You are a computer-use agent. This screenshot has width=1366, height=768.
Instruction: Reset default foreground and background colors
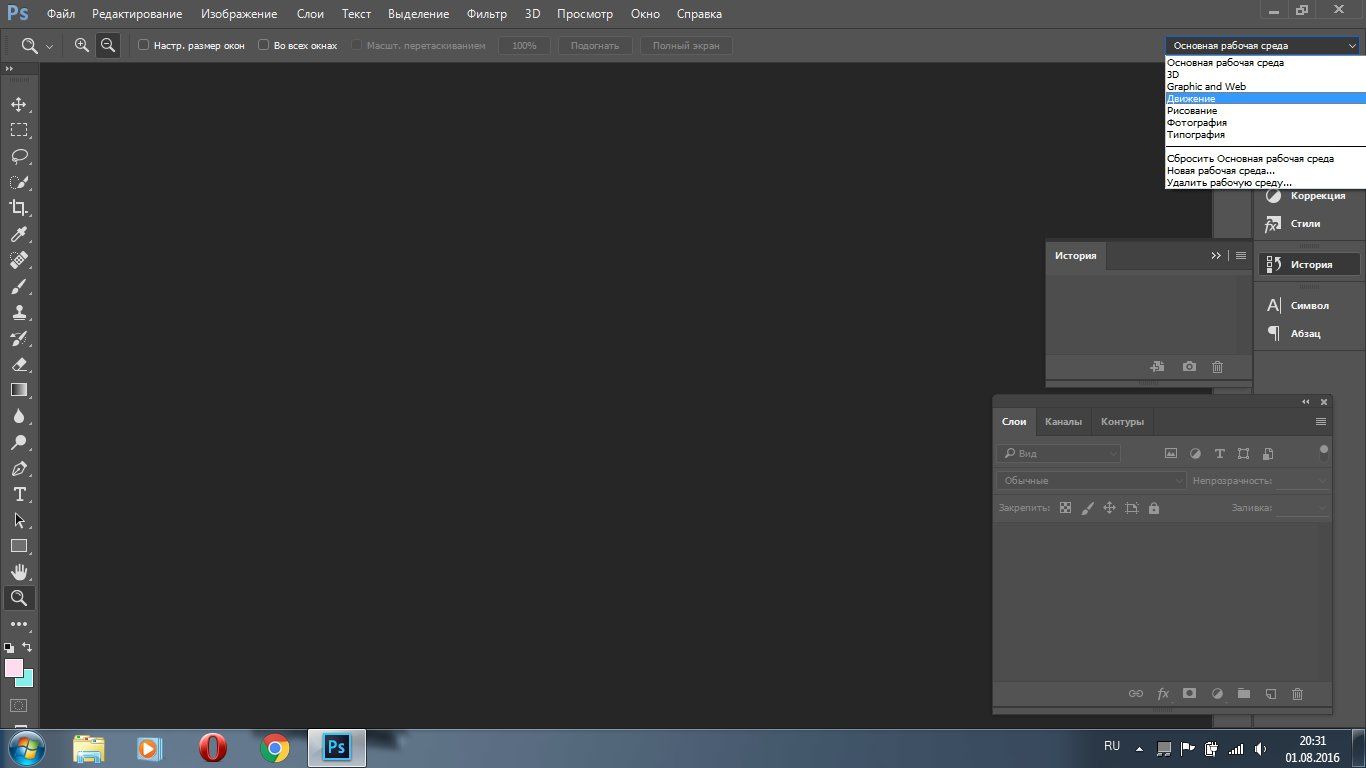pos(9,648)
